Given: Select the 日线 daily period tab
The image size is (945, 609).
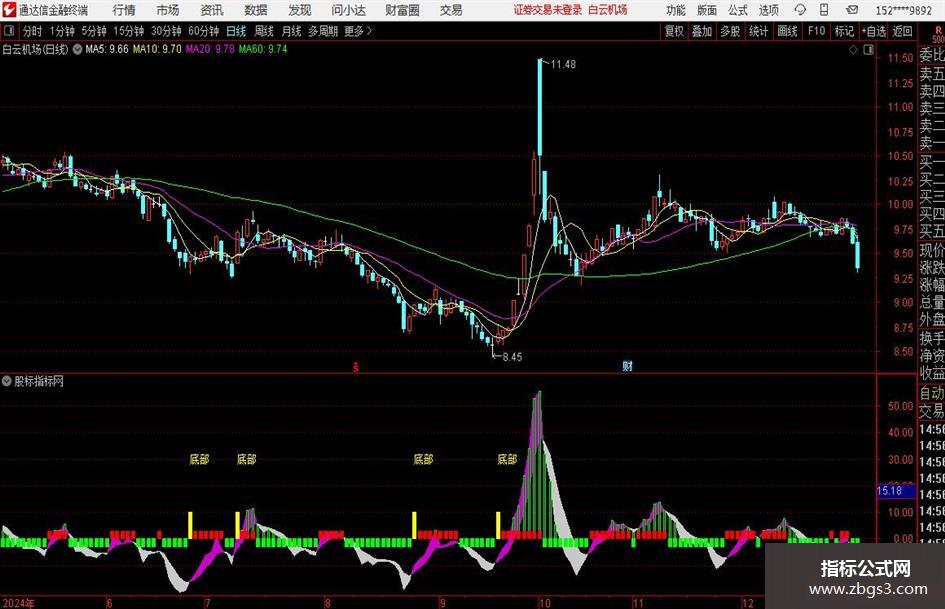Looking at the screenshot, I should pos(236,31).
